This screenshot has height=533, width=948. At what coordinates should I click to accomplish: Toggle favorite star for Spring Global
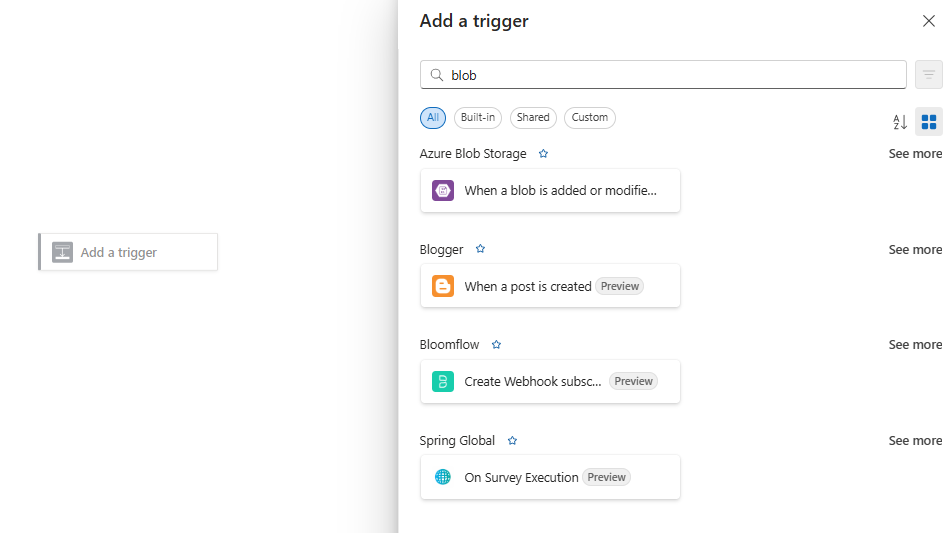(513, 441)
